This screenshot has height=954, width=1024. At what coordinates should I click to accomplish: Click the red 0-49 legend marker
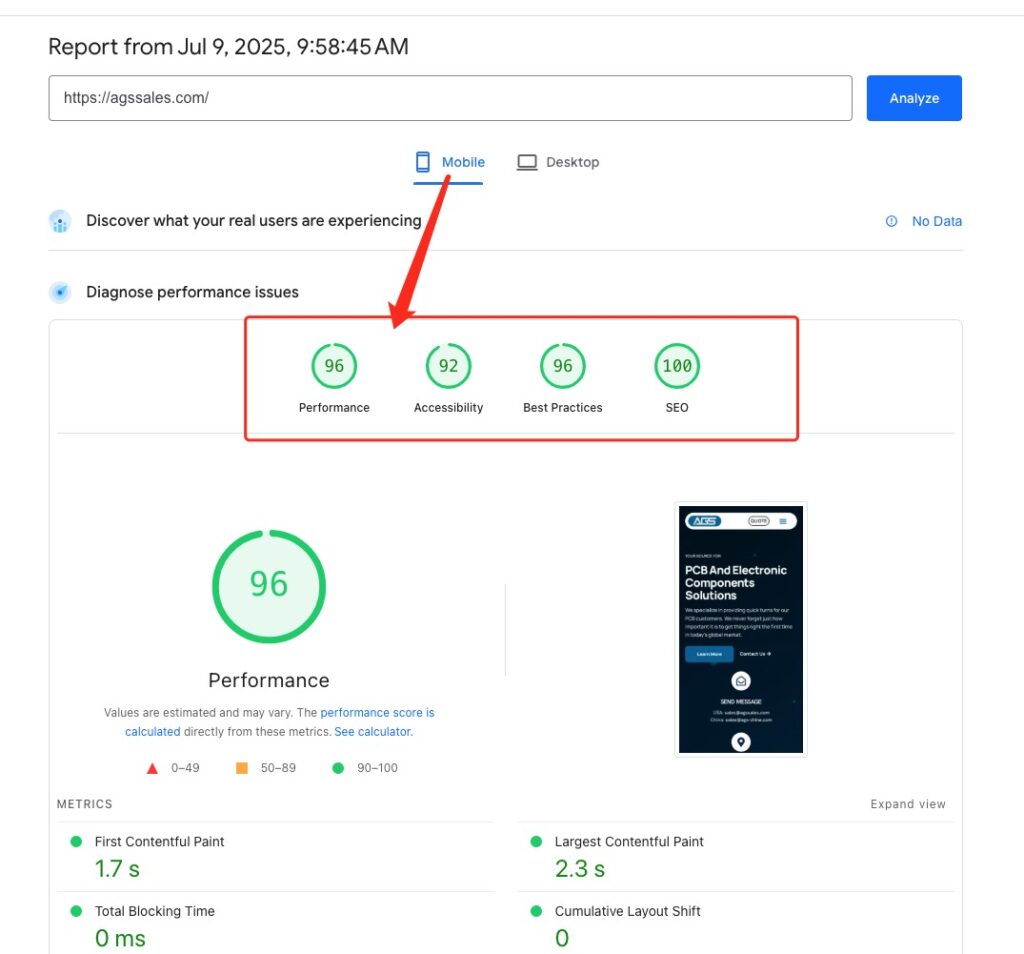152,768
